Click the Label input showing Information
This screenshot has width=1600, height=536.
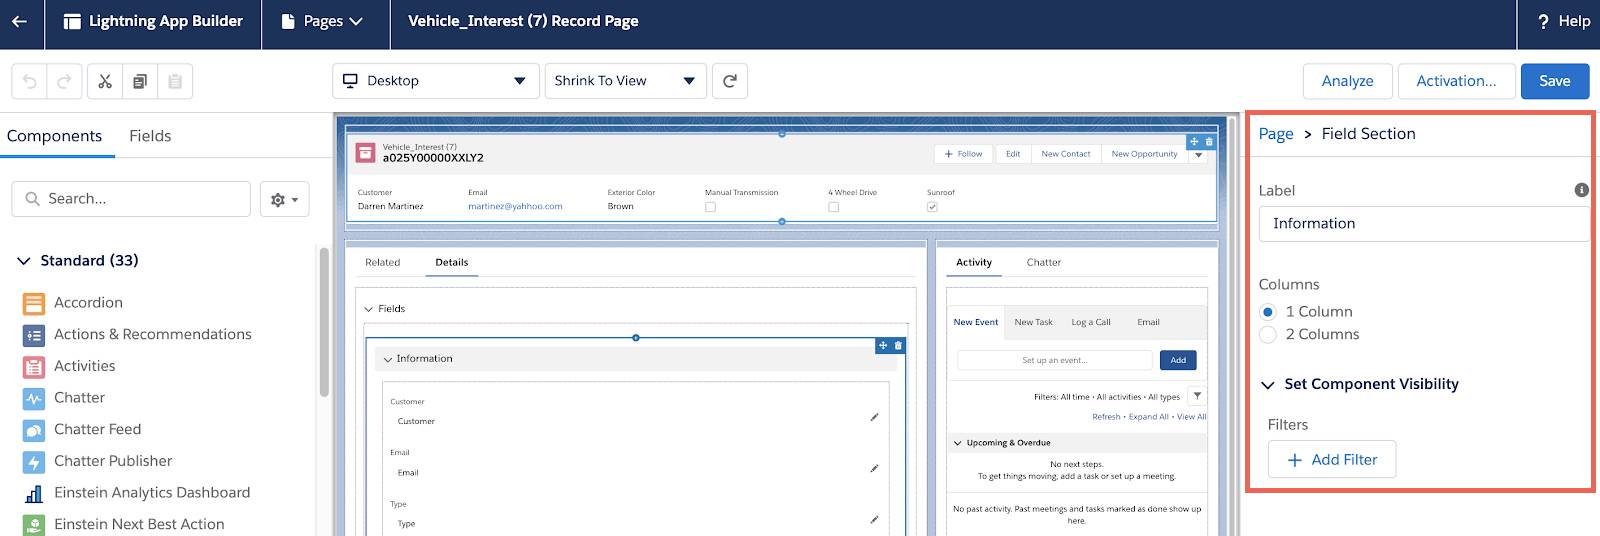(x=1424, y=224)
